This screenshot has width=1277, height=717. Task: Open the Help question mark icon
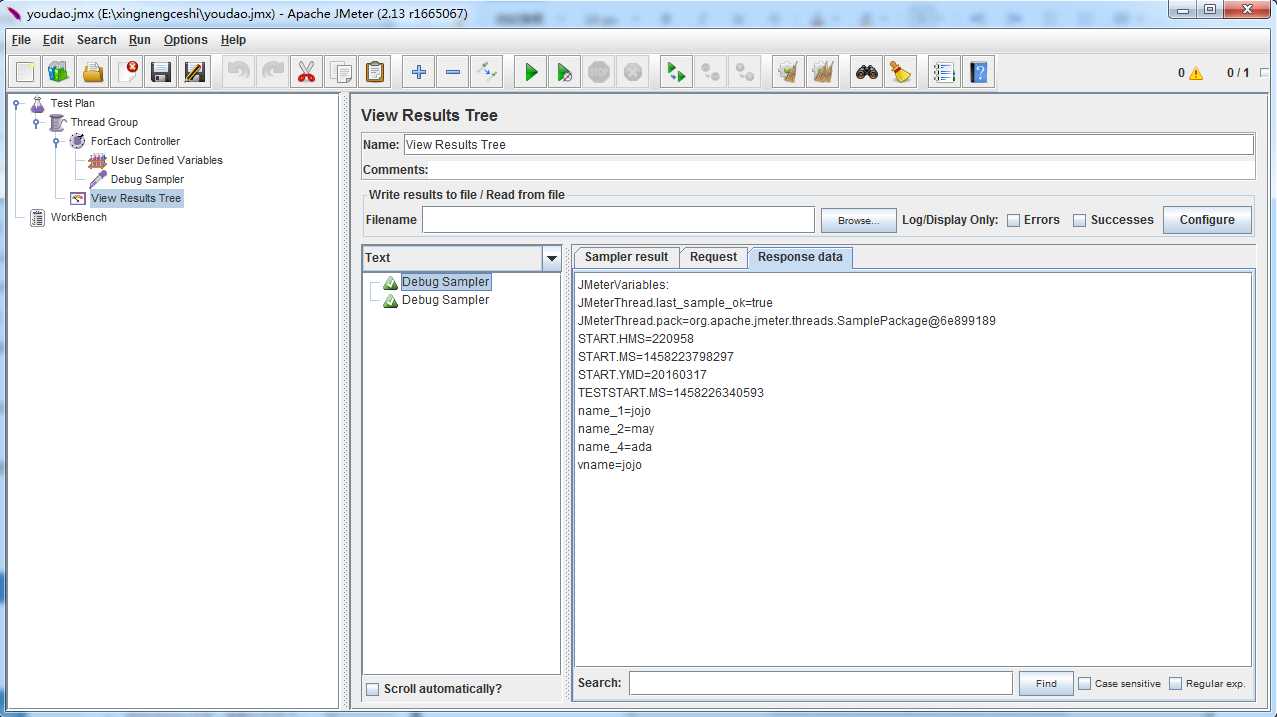[979, 72]
